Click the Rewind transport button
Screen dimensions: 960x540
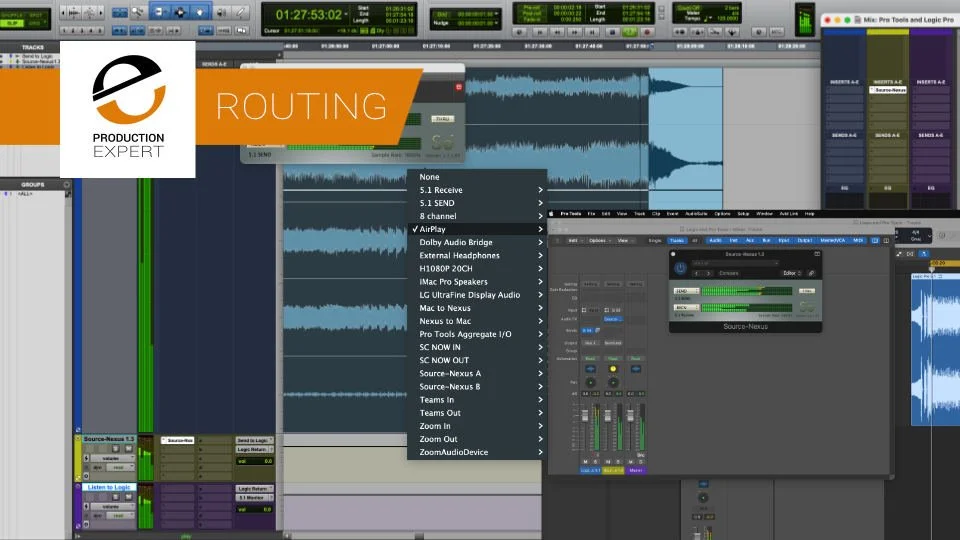click(x=558, y=31)
